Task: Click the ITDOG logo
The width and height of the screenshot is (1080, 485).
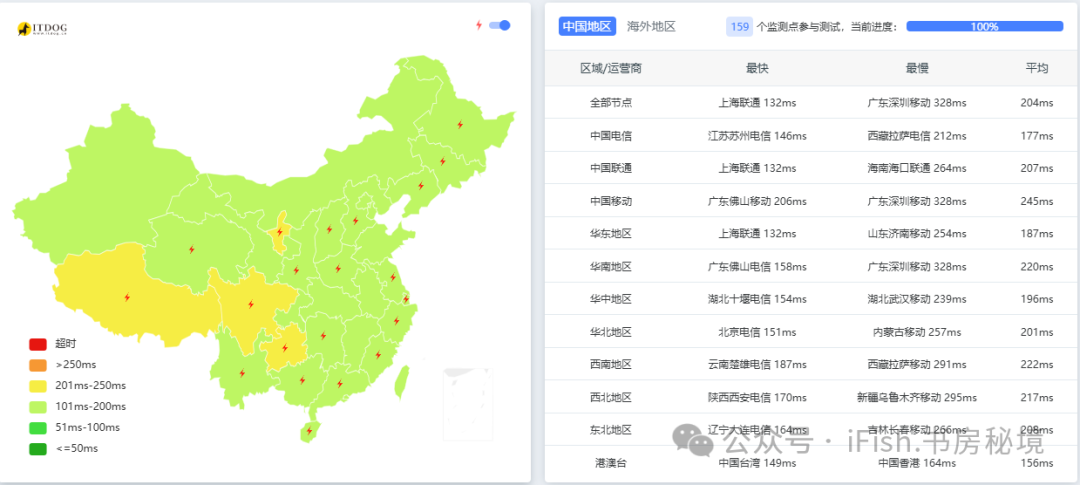Action: (42, 30)
